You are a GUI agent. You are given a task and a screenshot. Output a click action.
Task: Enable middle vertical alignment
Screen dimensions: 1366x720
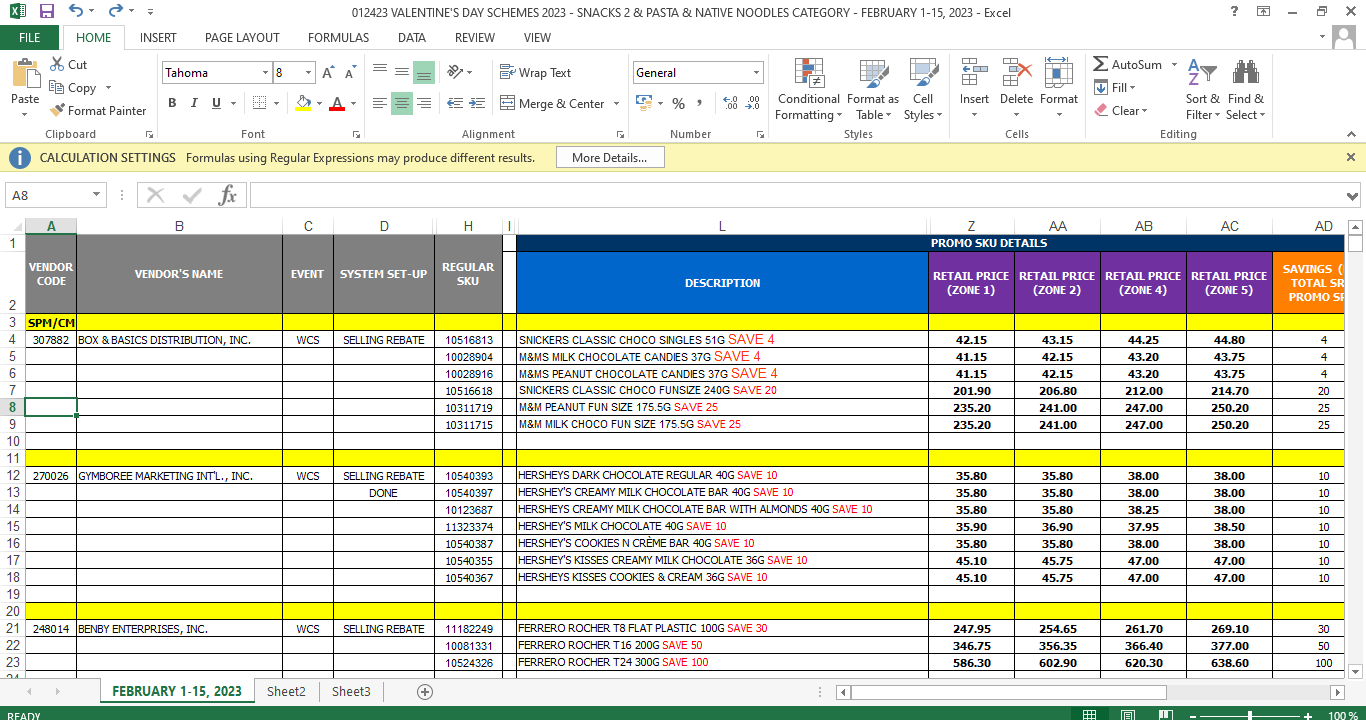click(x=401, y=73)
